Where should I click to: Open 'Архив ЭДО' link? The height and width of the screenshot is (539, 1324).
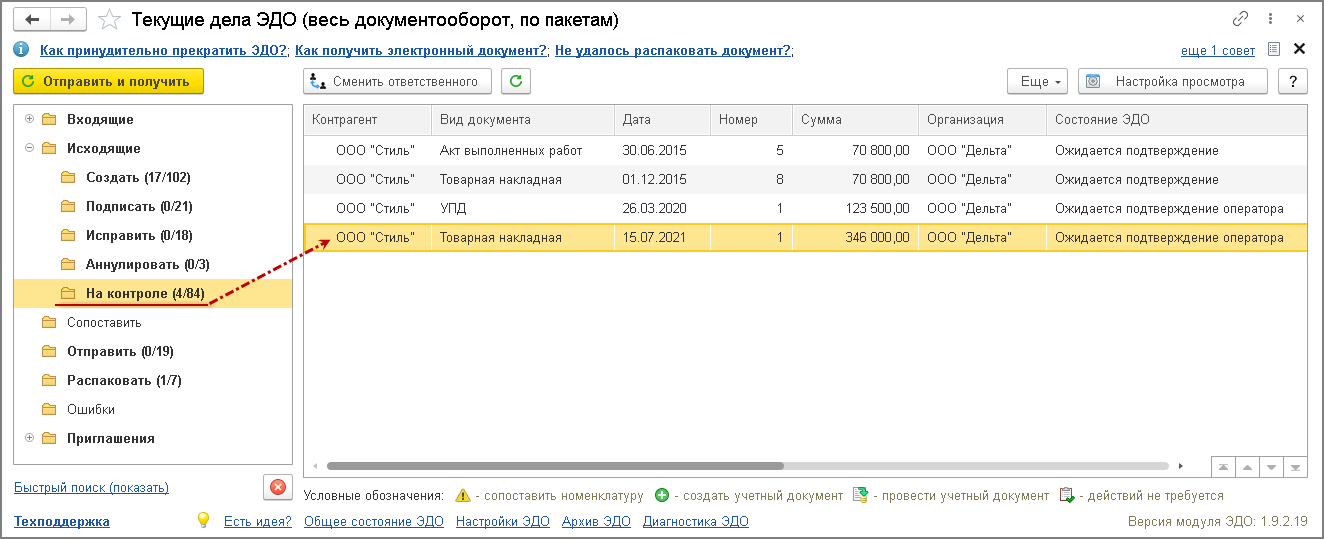(596, 521)
